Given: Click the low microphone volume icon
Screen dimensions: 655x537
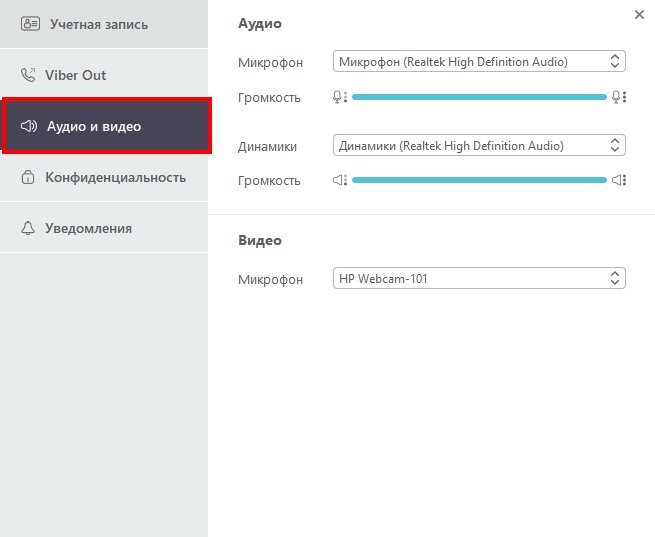Looking at the screenshot, I should 340,97.
